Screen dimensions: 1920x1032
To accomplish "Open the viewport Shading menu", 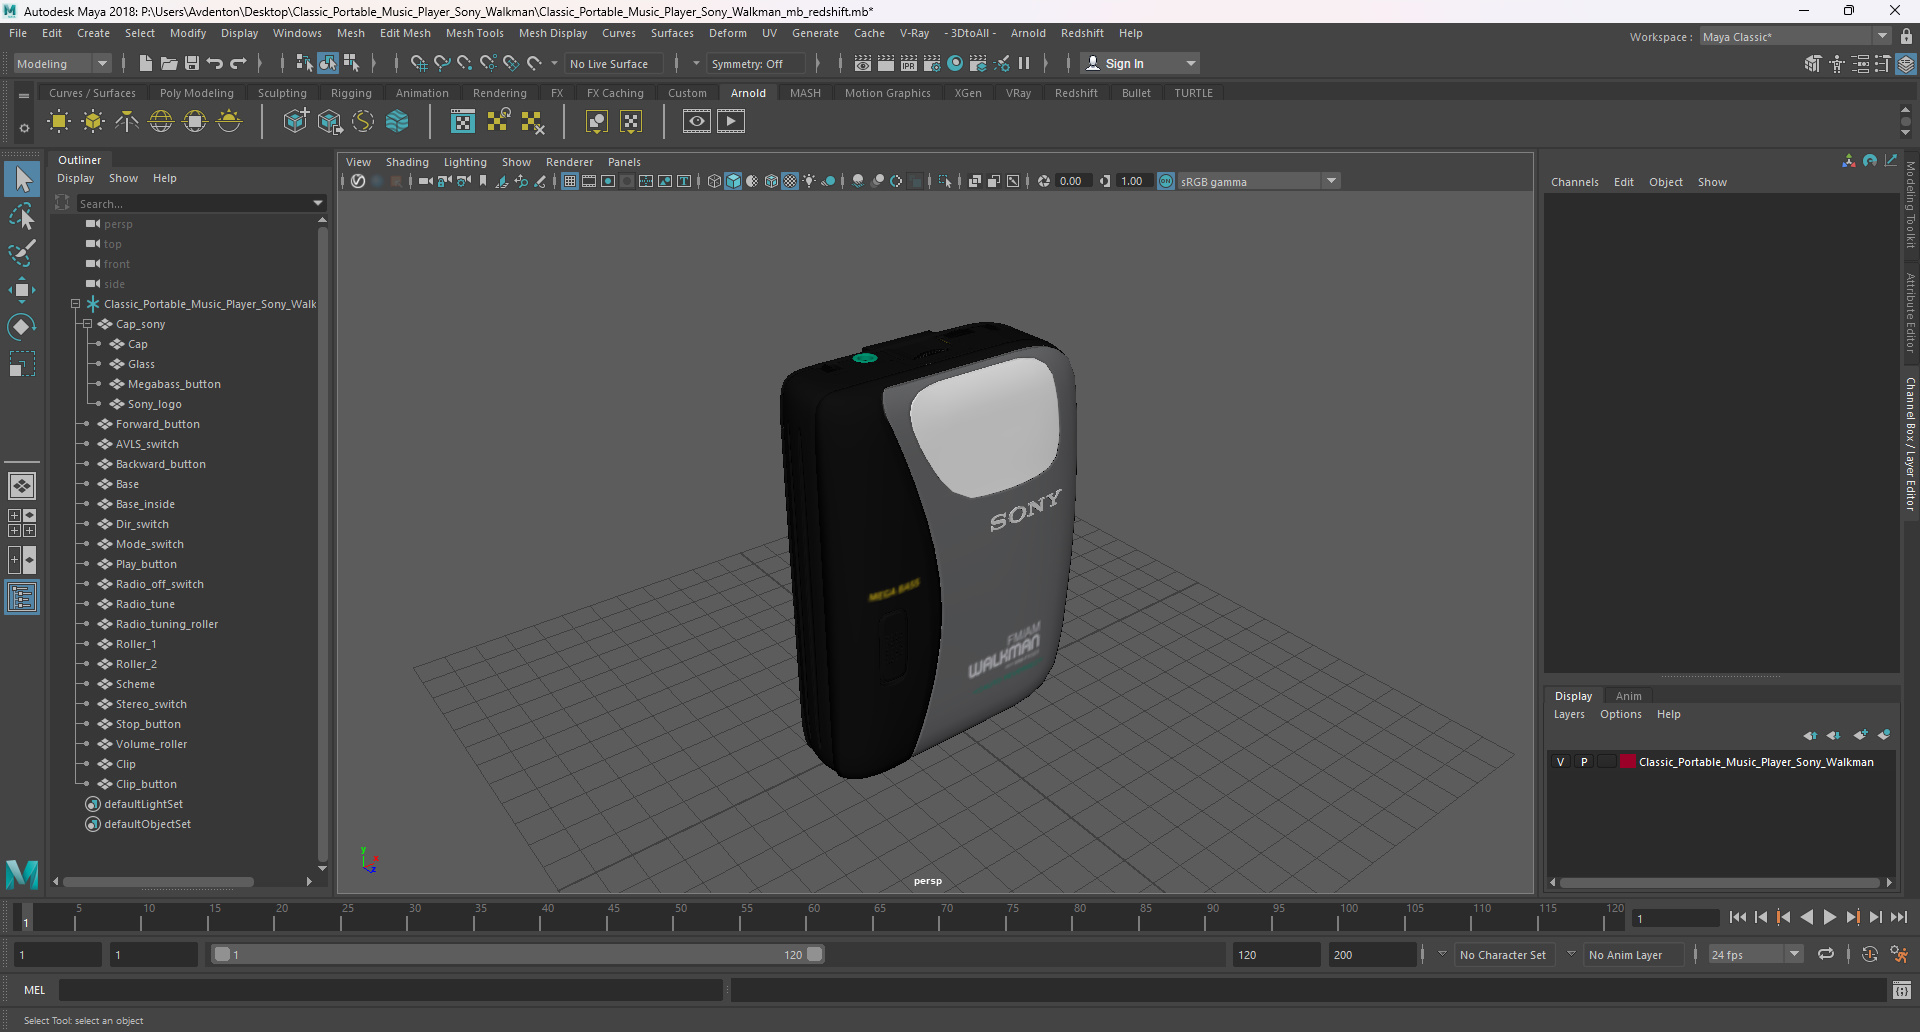I will (407, 162).
